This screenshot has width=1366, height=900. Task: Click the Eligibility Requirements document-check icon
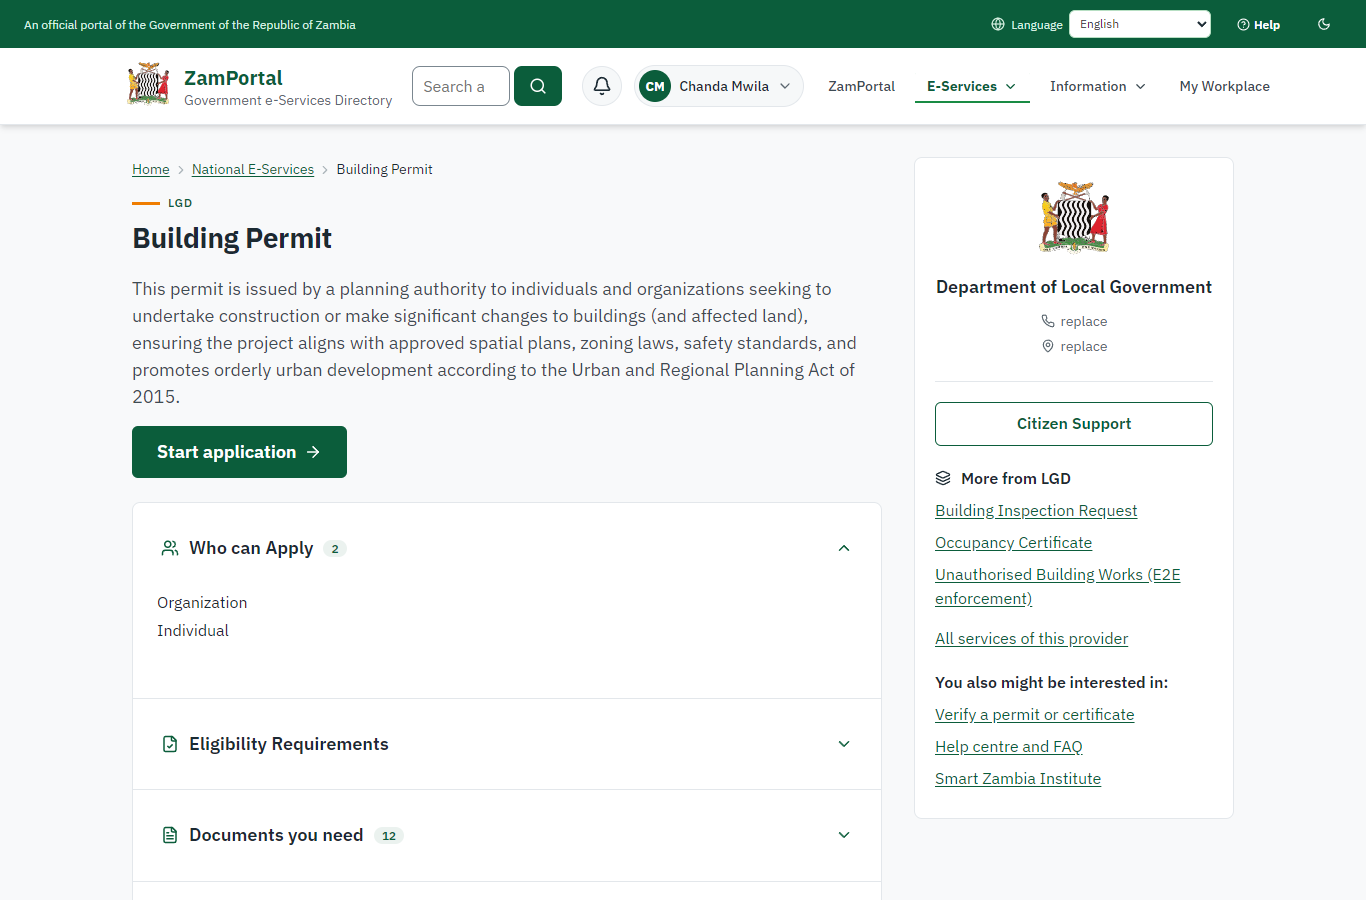tap(170, 744)
